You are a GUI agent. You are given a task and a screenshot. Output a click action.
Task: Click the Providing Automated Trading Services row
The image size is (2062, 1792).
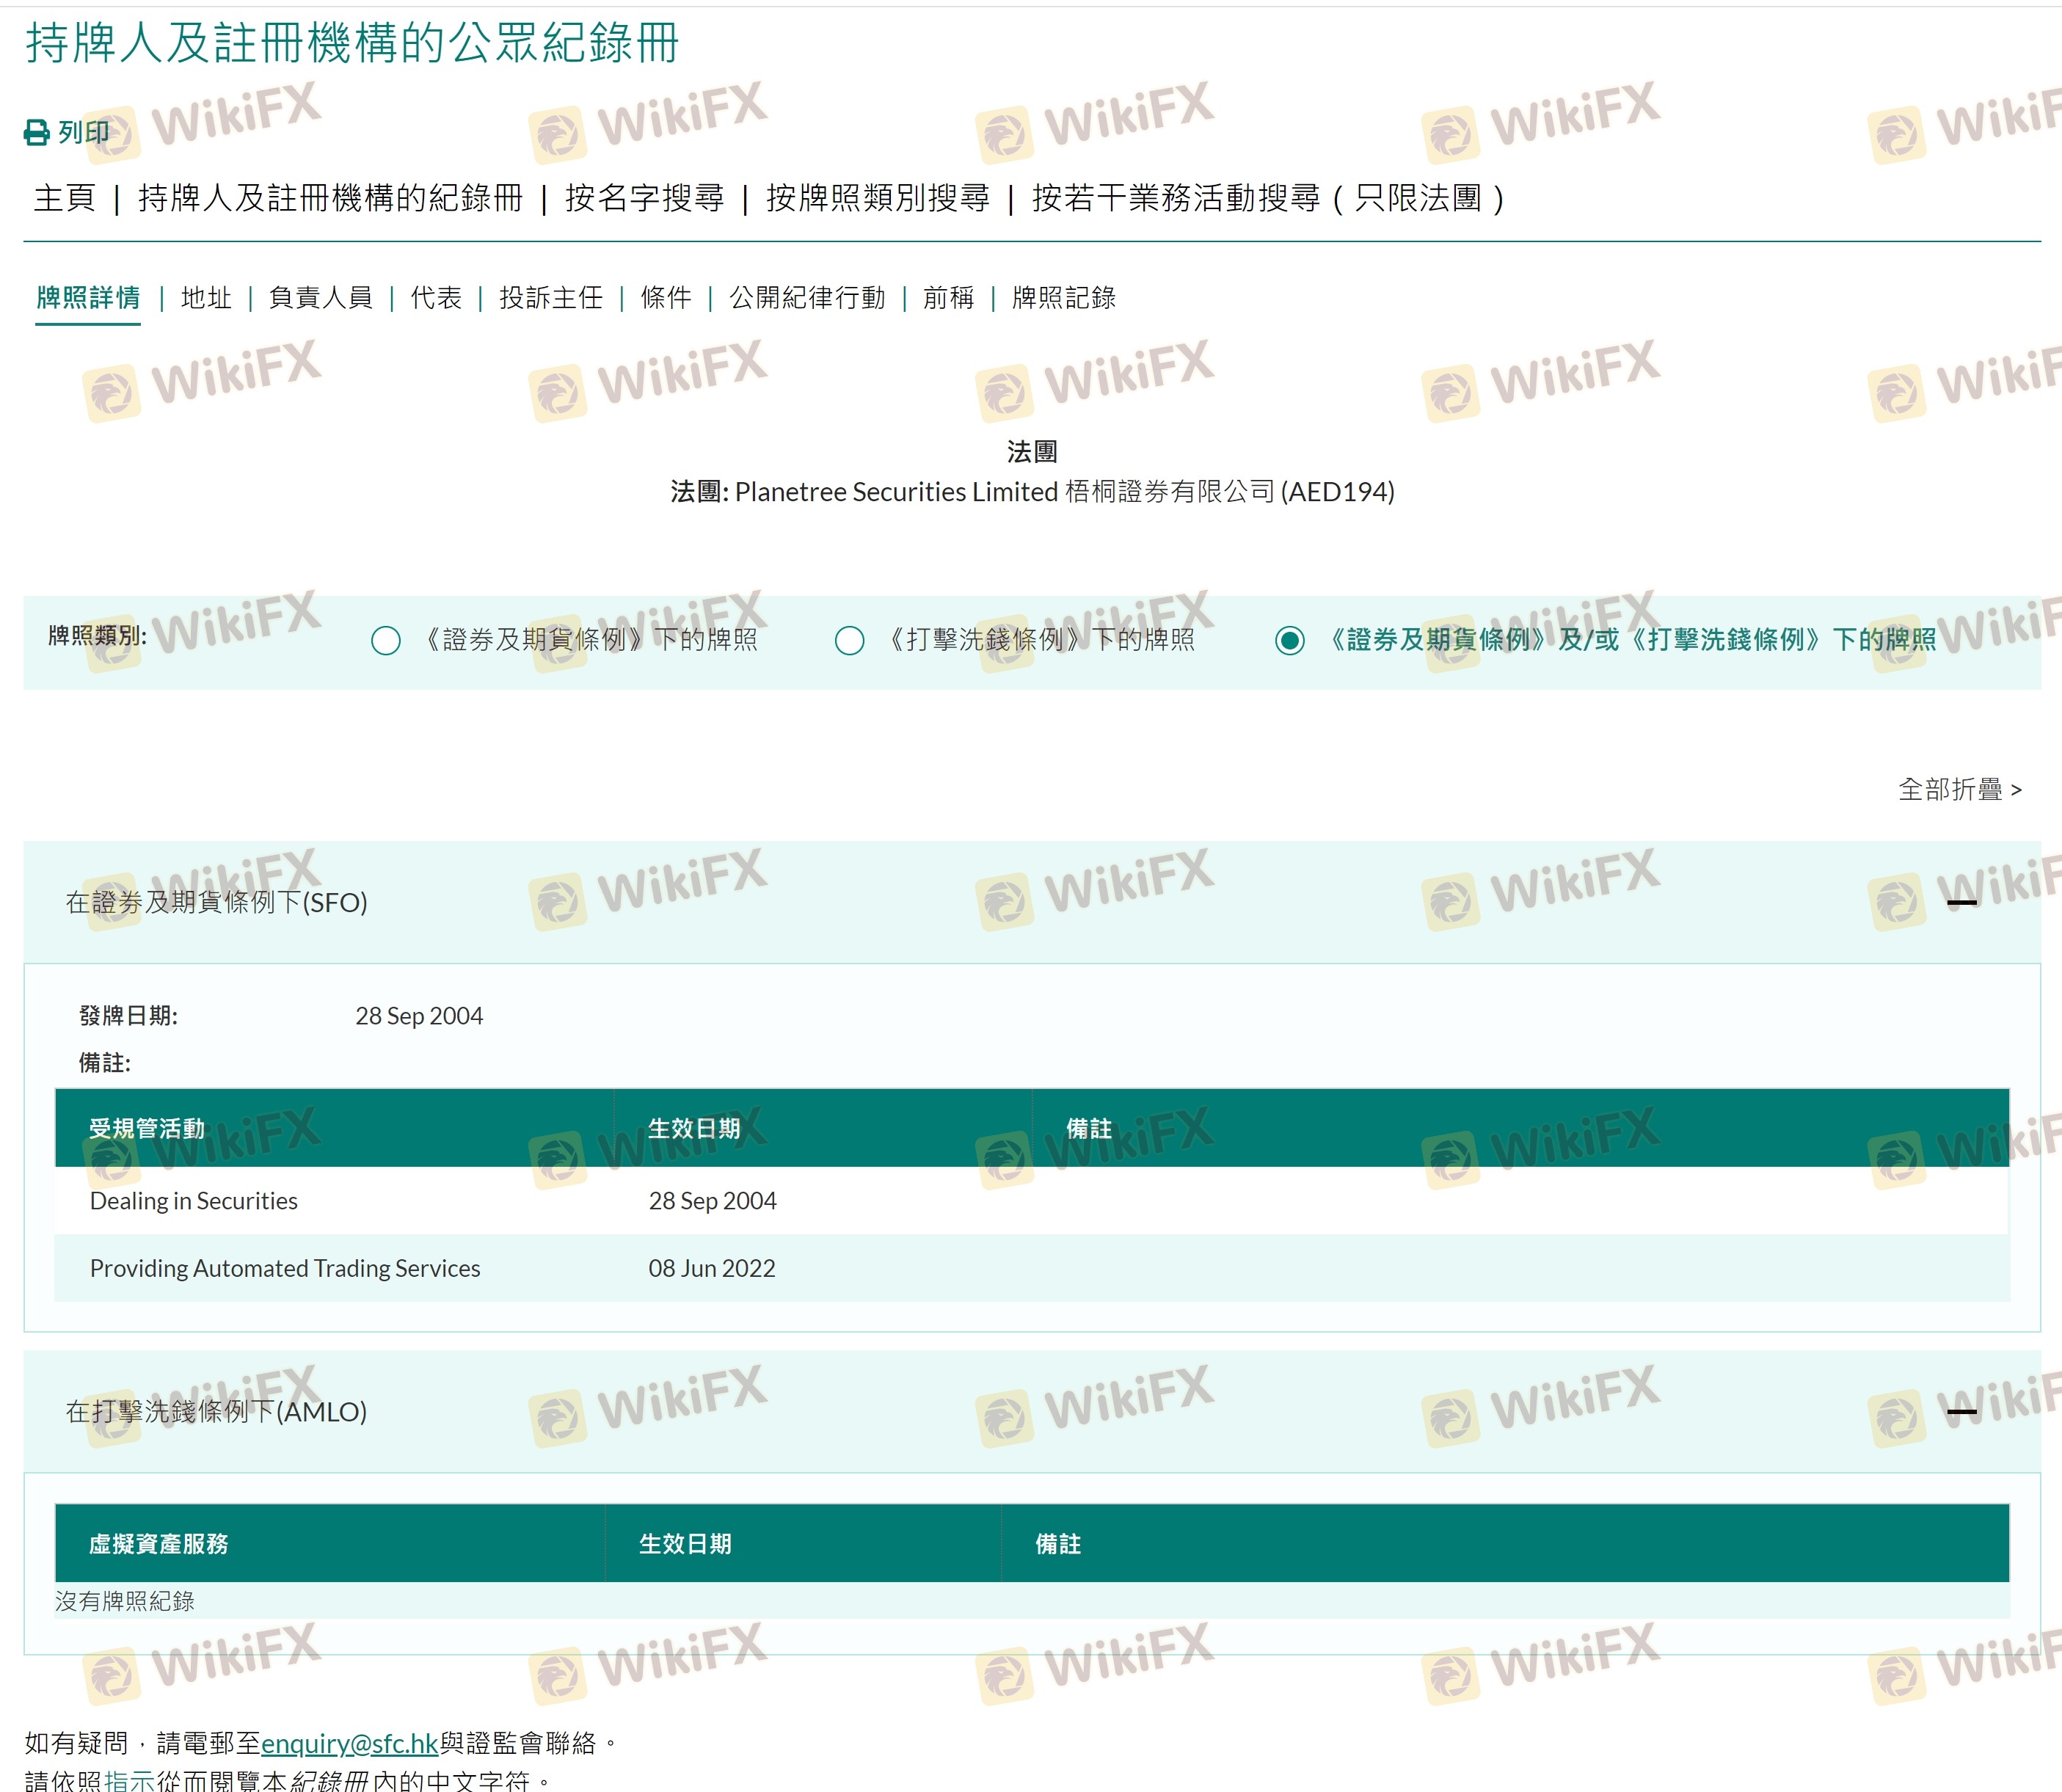point(1032,1268)
